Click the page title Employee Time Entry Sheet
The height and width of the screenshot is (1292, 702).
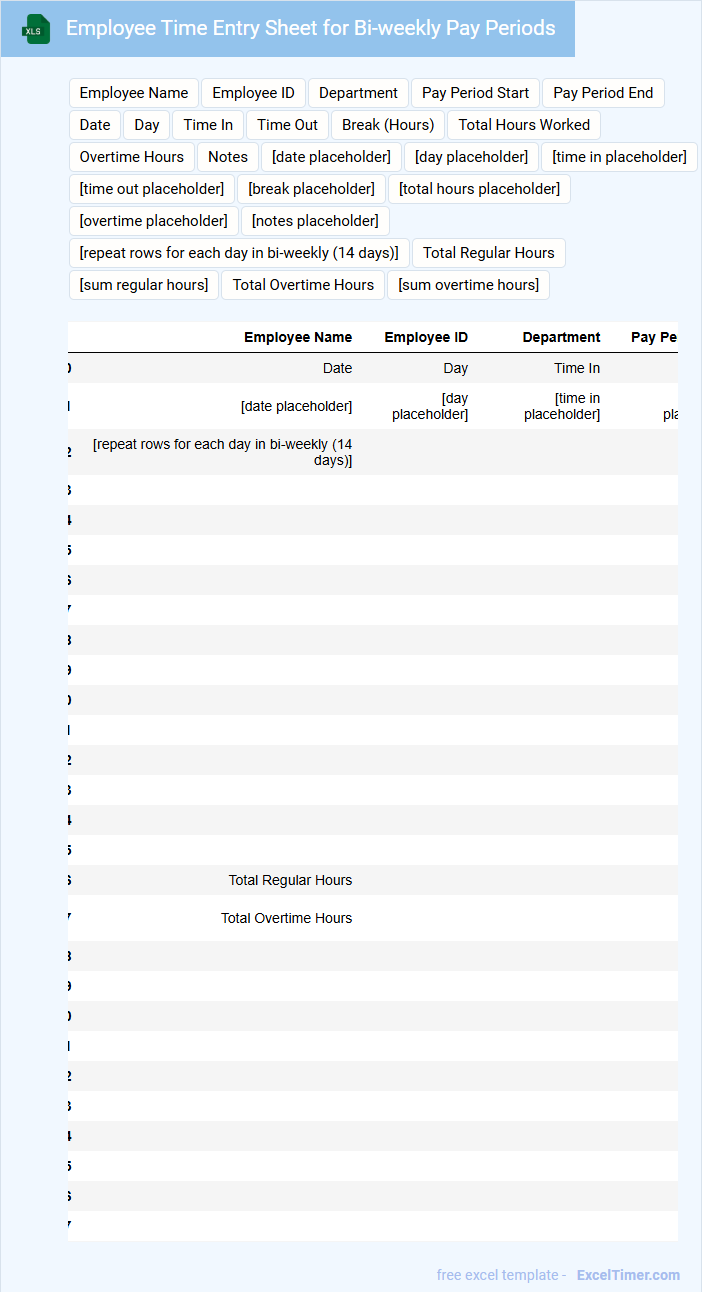coord(311,28)
